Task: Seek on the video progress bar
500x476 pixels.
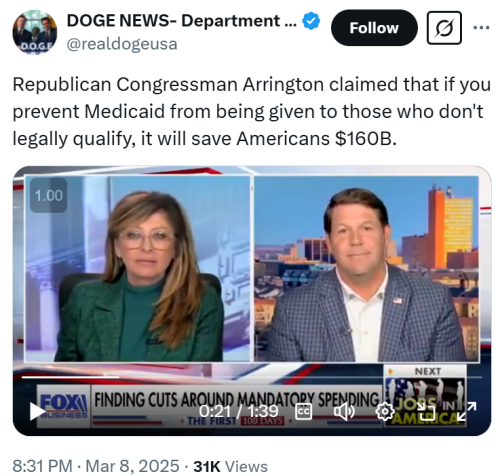Action: coord(252,377)
